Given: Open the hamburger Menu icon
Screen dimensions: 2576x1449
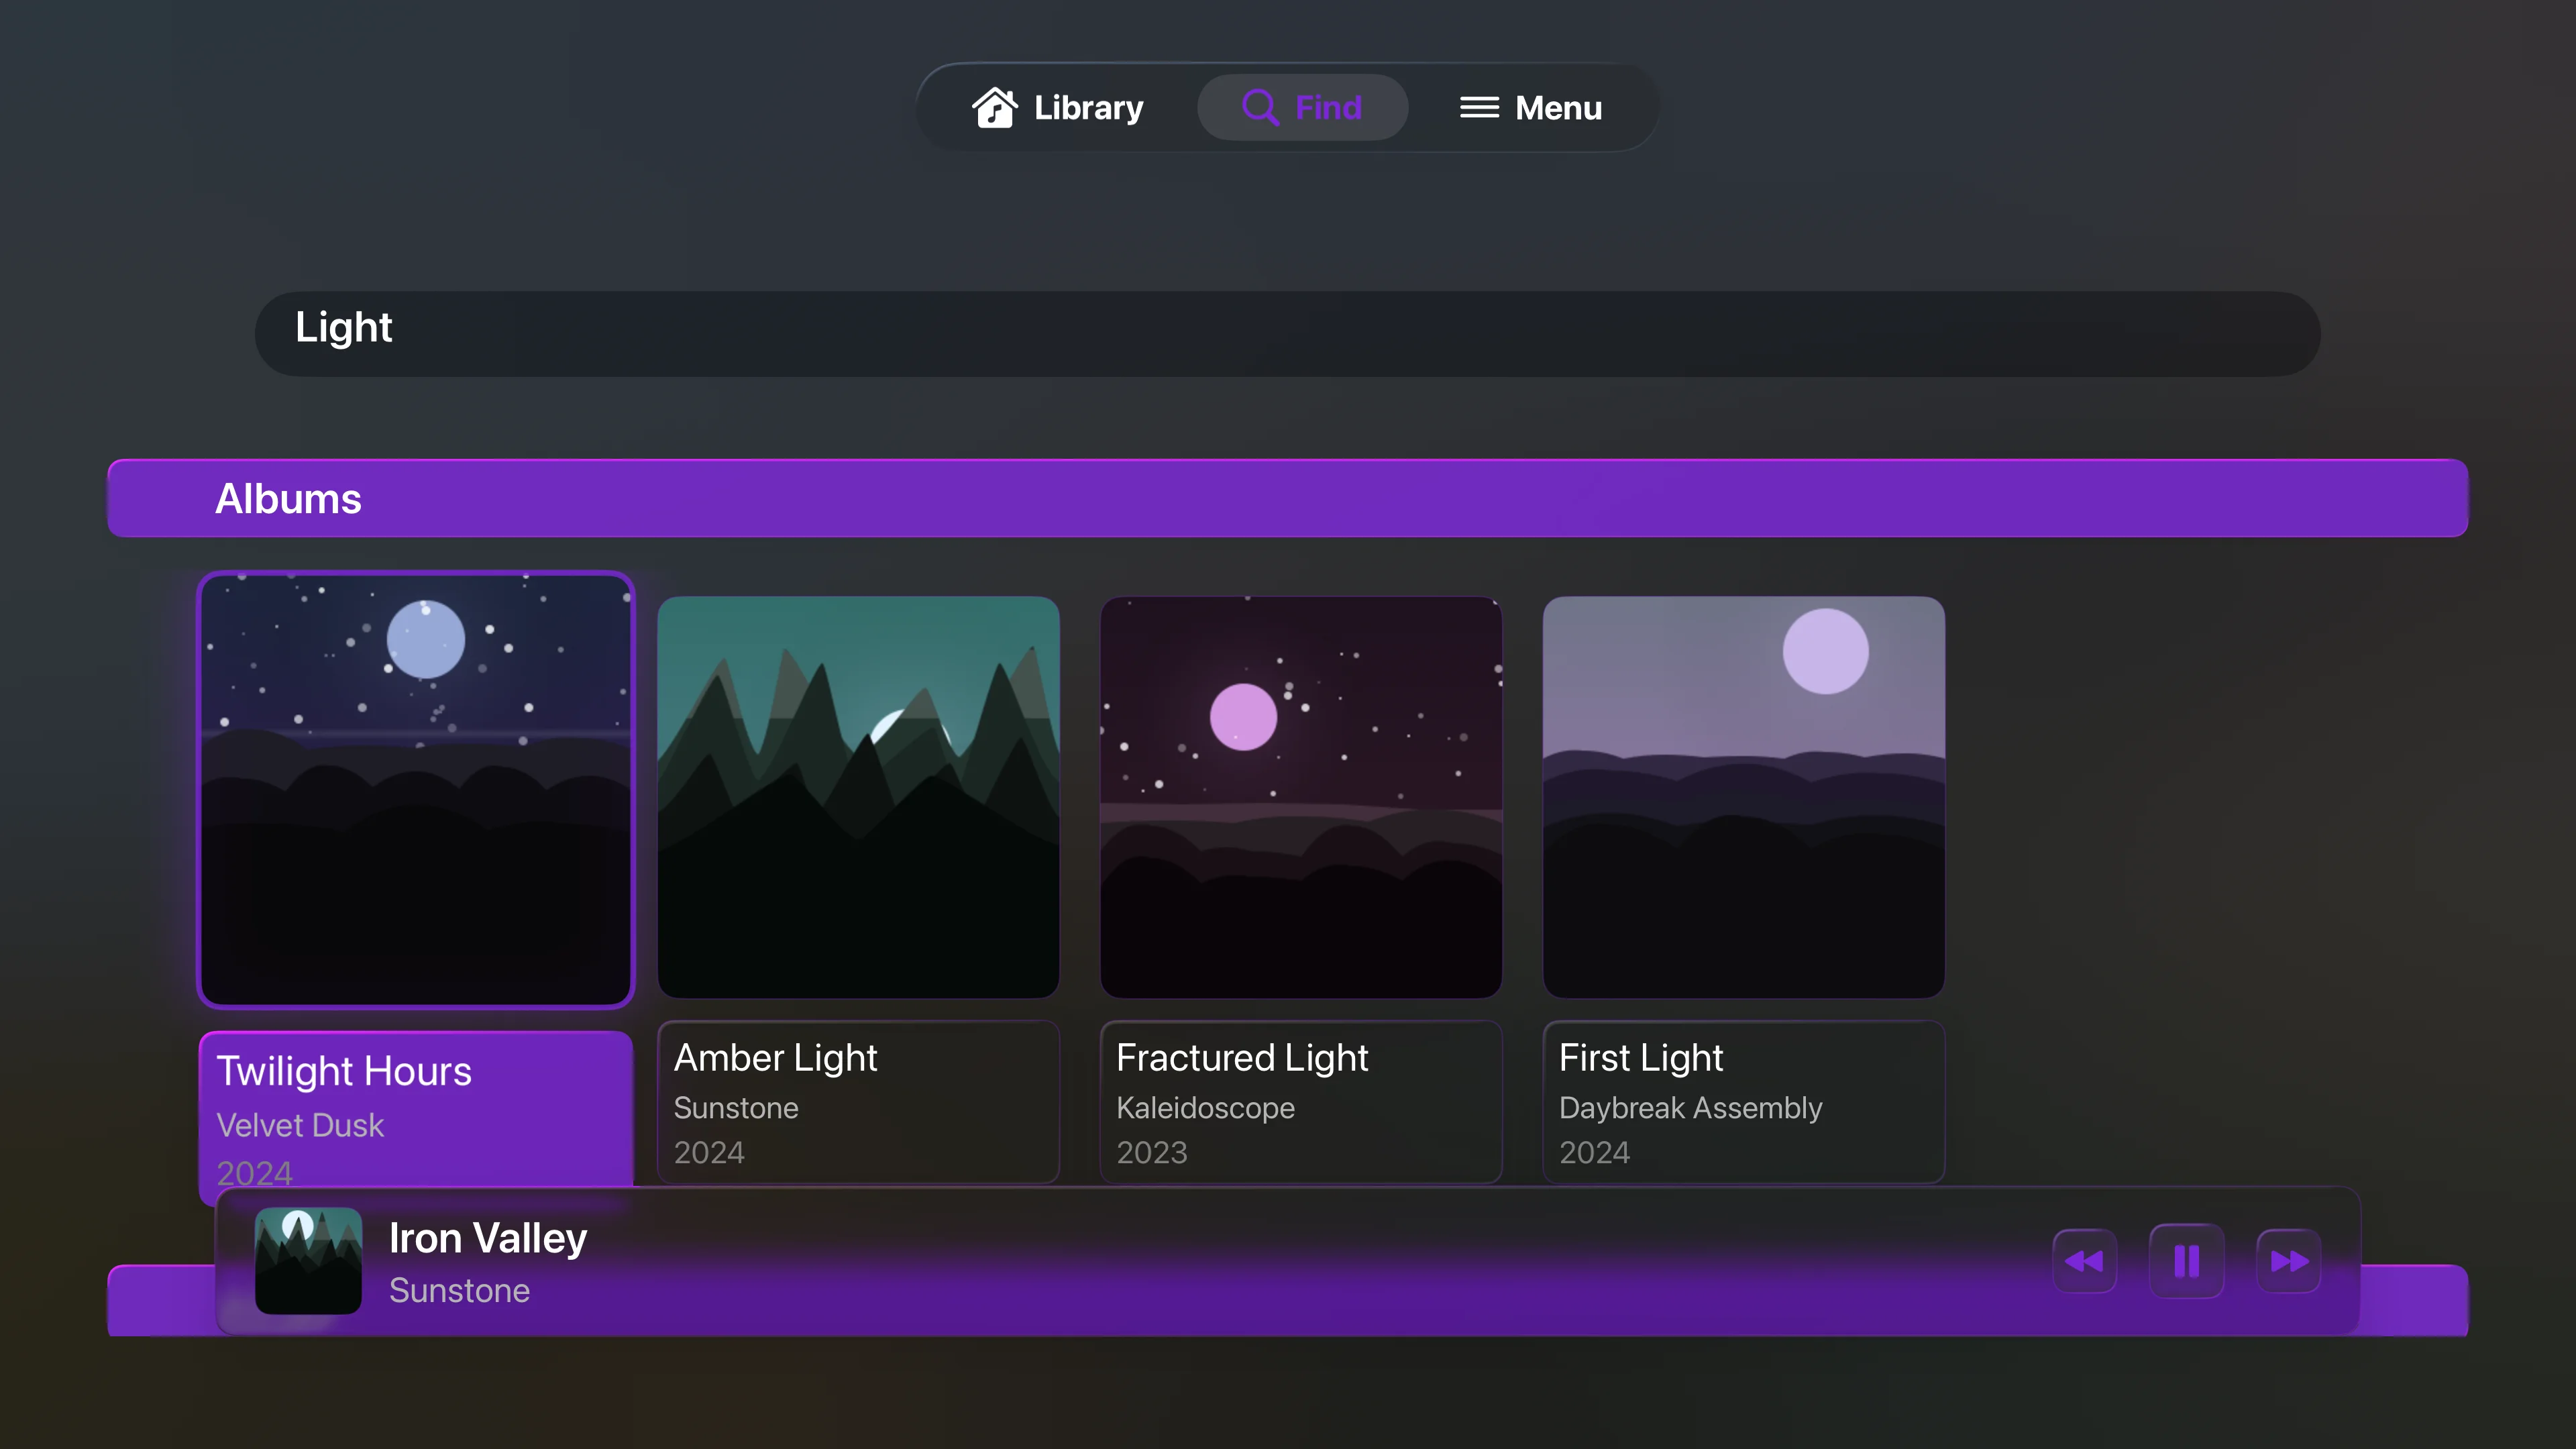Looking at the screenshot, I should [1479, 107].
